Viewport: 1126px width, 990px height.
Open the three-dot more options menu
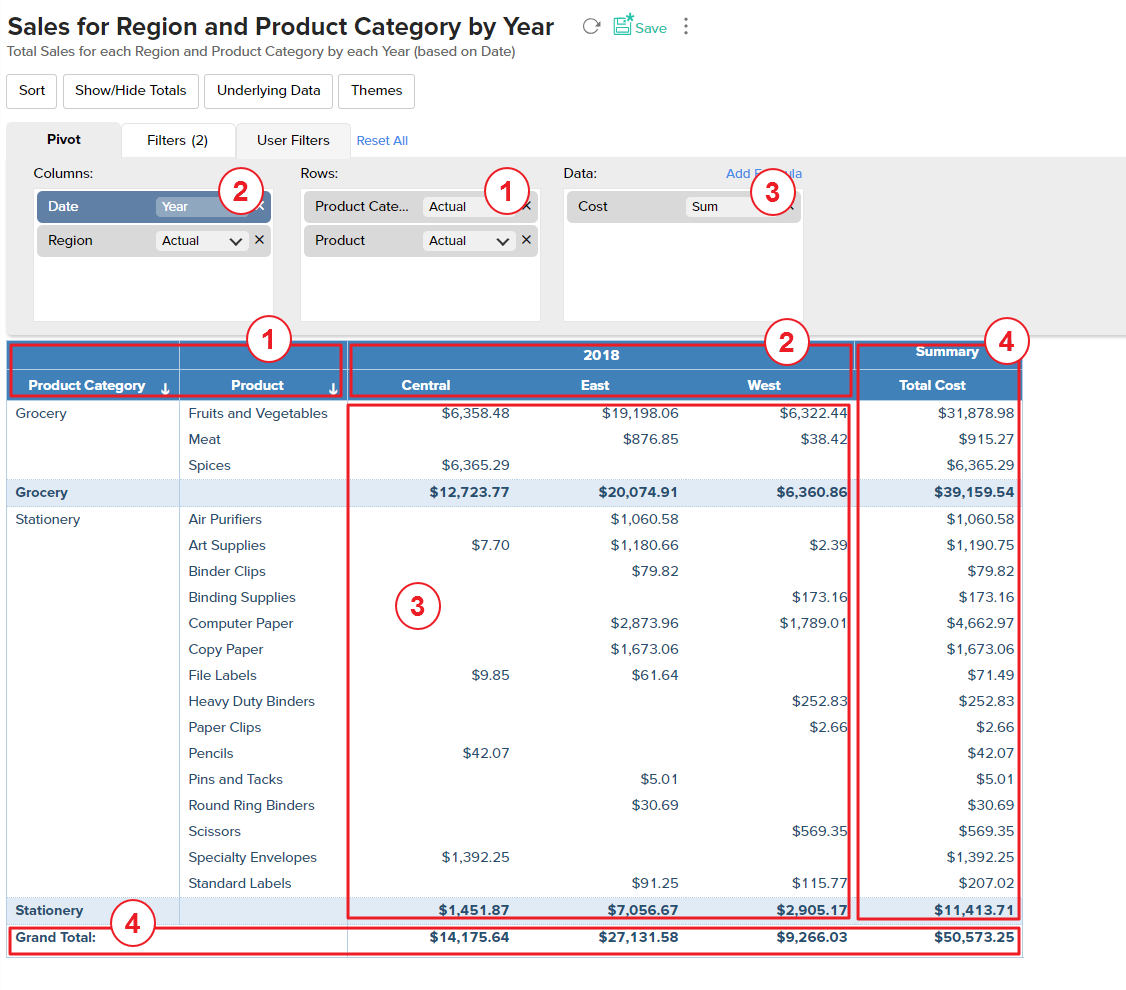686,27
